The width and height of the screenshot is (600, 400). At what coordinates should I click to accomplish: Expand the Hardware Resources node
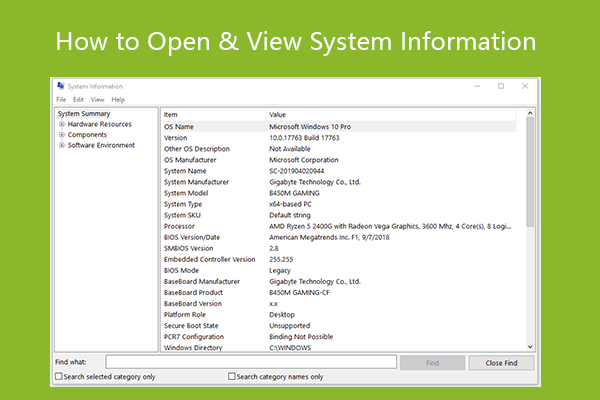(x=62, y=124)
